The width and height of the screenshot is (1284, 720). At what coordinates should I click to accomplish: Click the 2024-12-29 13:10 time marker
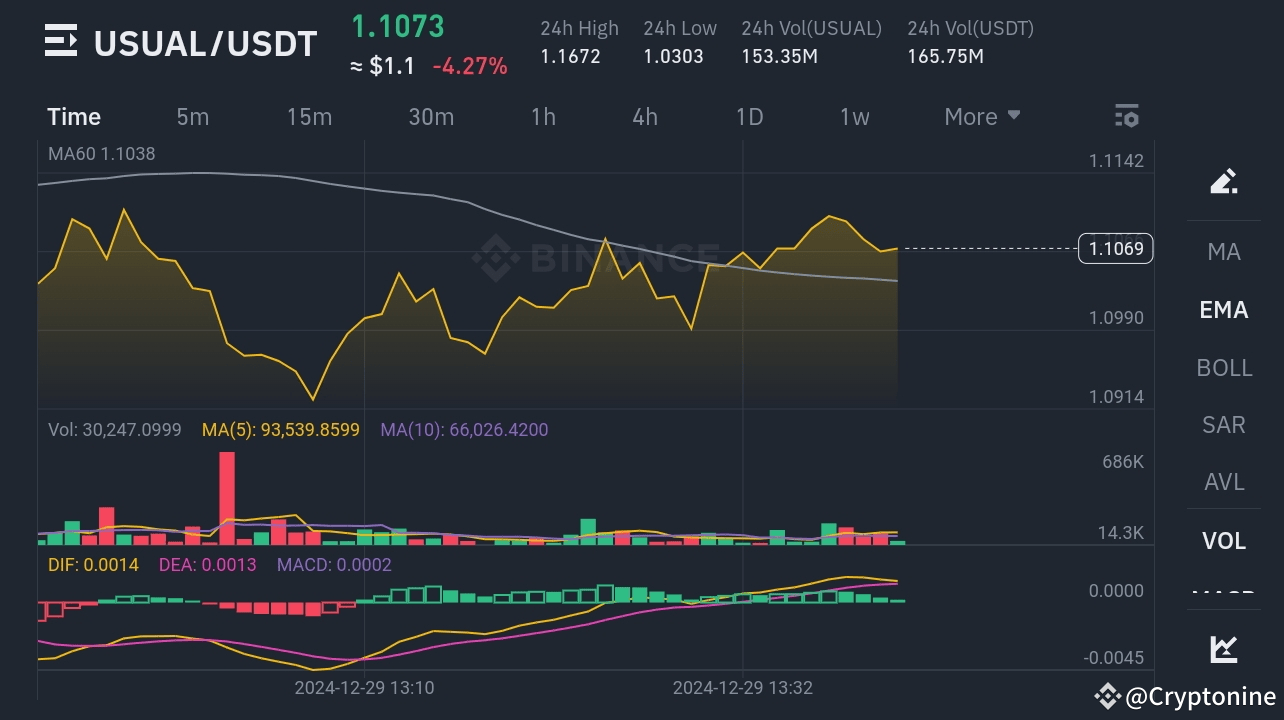(x=364, y=688)
